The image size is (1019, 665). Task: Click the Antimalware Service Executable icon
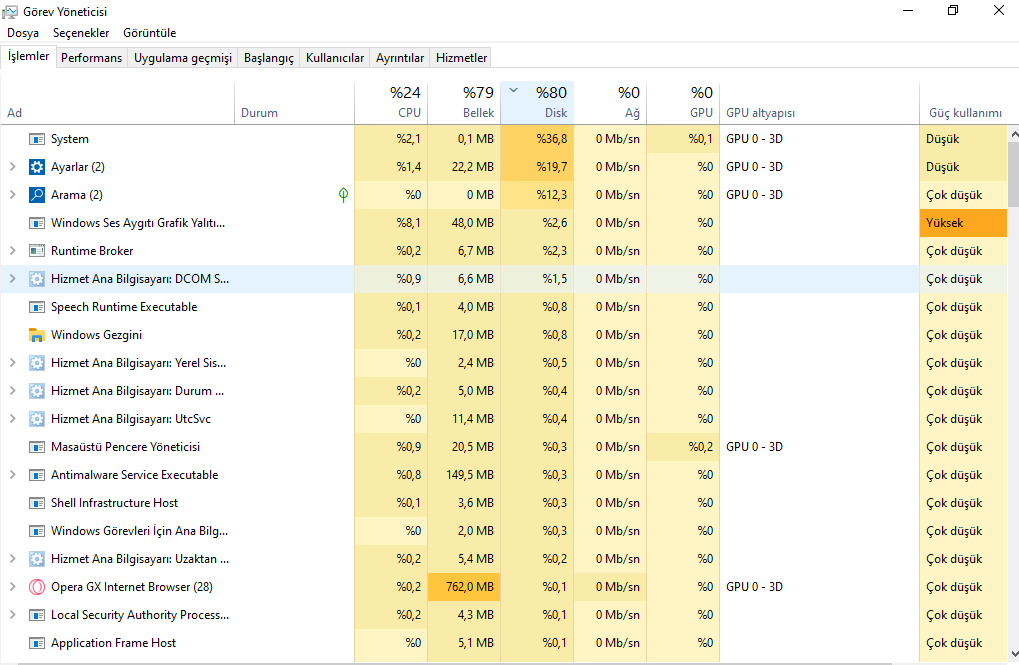click(37, 475)
